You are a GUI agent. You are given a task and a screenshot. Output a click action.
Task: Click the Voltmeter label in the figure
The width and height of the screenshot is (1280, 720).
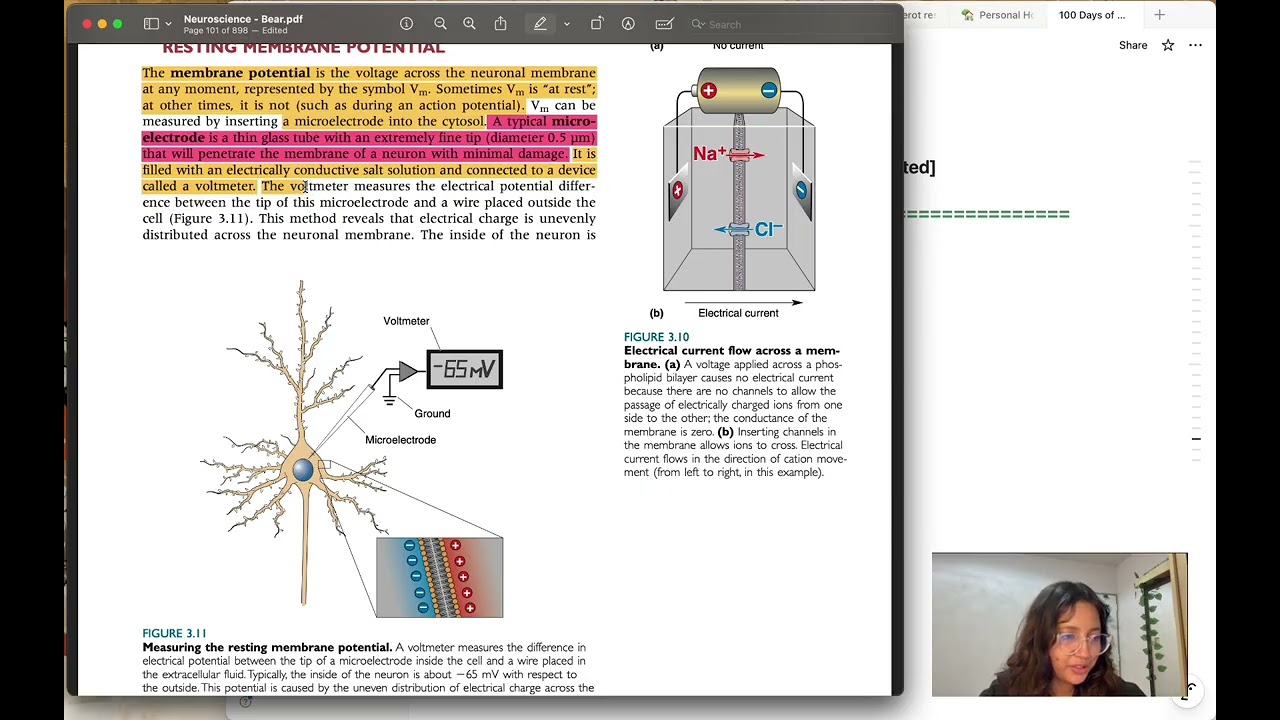[x=406, y=321]
